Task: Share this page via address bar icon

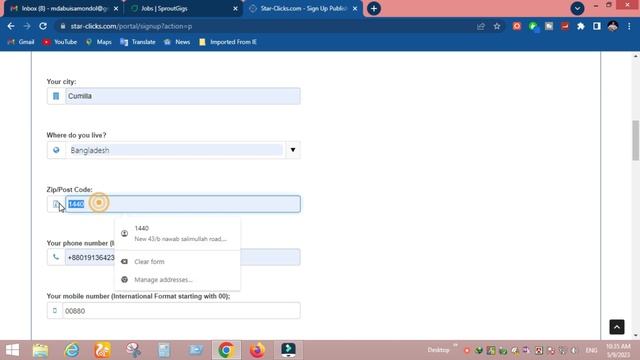Action: point(481,26)
